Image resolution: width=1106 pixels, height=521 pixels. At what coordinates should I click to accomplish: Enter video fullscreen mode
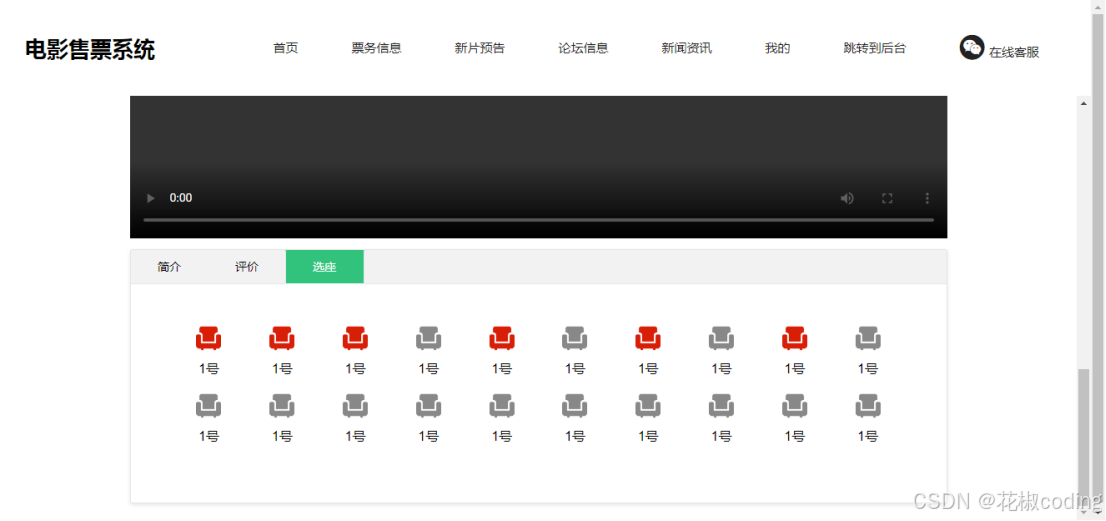(x=887, y=198)
